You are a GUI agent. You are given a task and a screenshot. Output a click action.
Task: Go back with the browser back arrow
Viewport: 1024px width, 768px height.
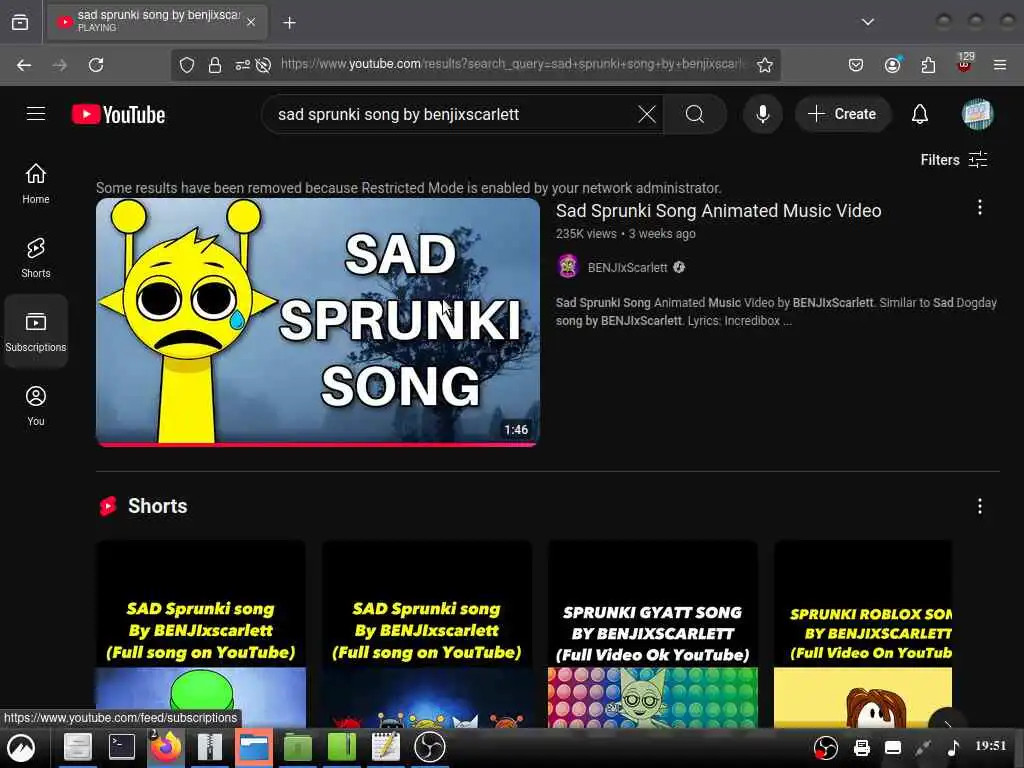(x=24, y=65)
